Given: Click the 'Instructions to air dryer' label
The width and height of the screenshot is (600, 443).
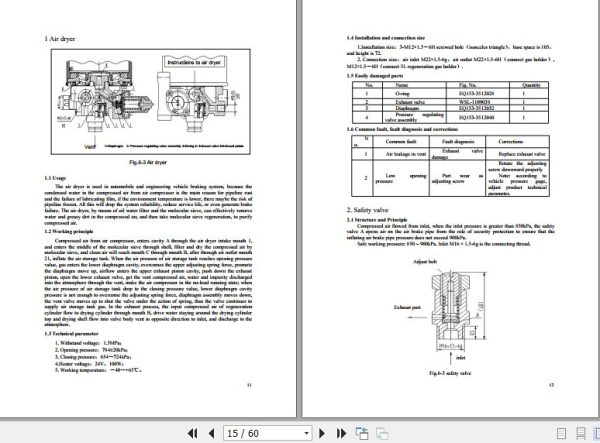Looking at the screenshot, I should point(194,62).
